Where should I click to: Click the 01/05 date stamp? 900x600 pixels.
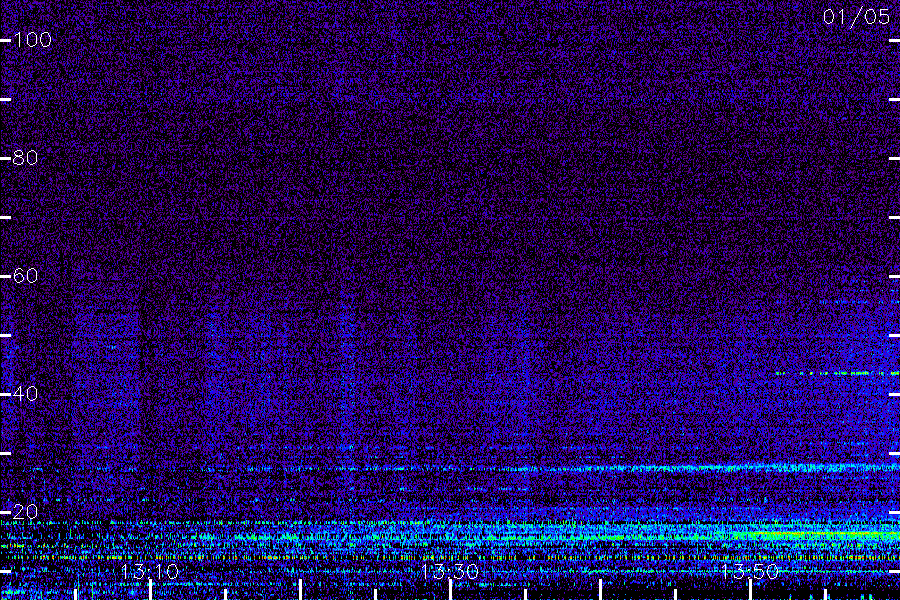tap(856, 17)
